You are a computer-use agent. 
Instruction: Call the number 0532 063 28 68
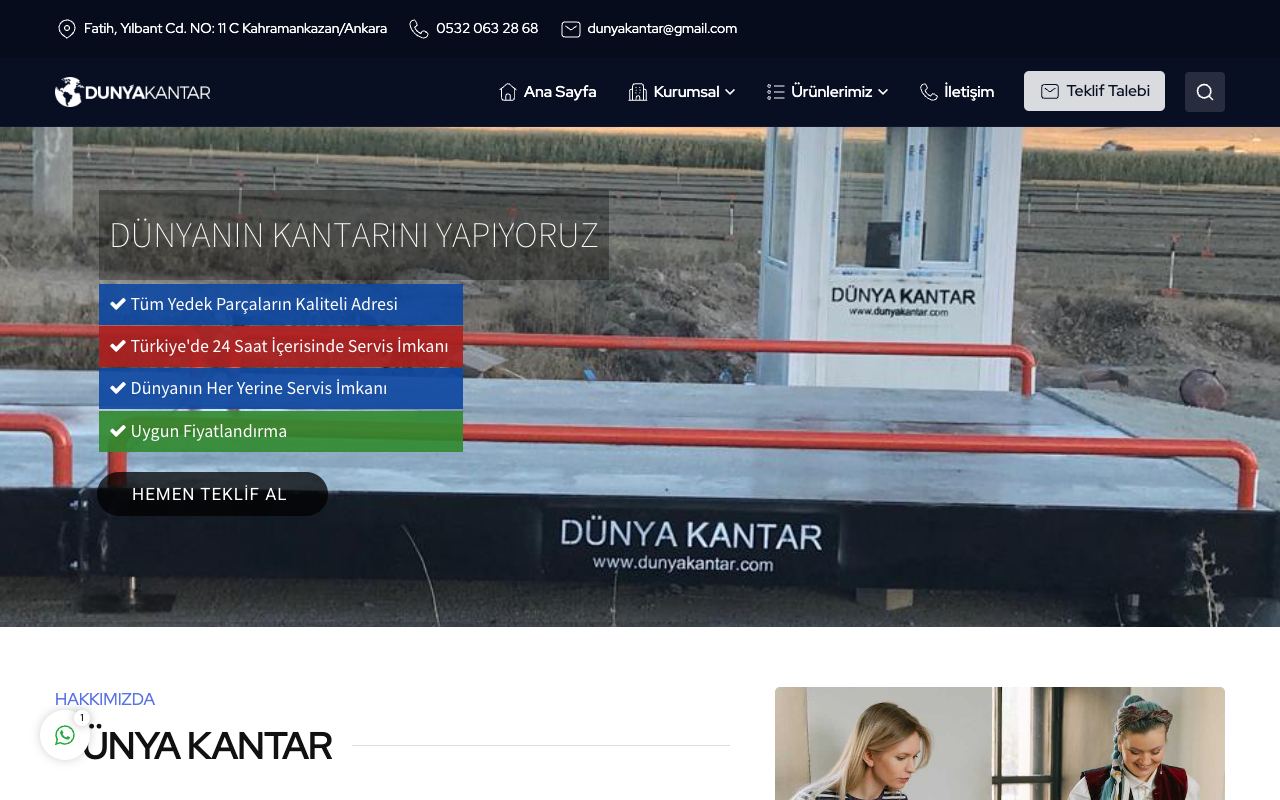coord(487,29)
